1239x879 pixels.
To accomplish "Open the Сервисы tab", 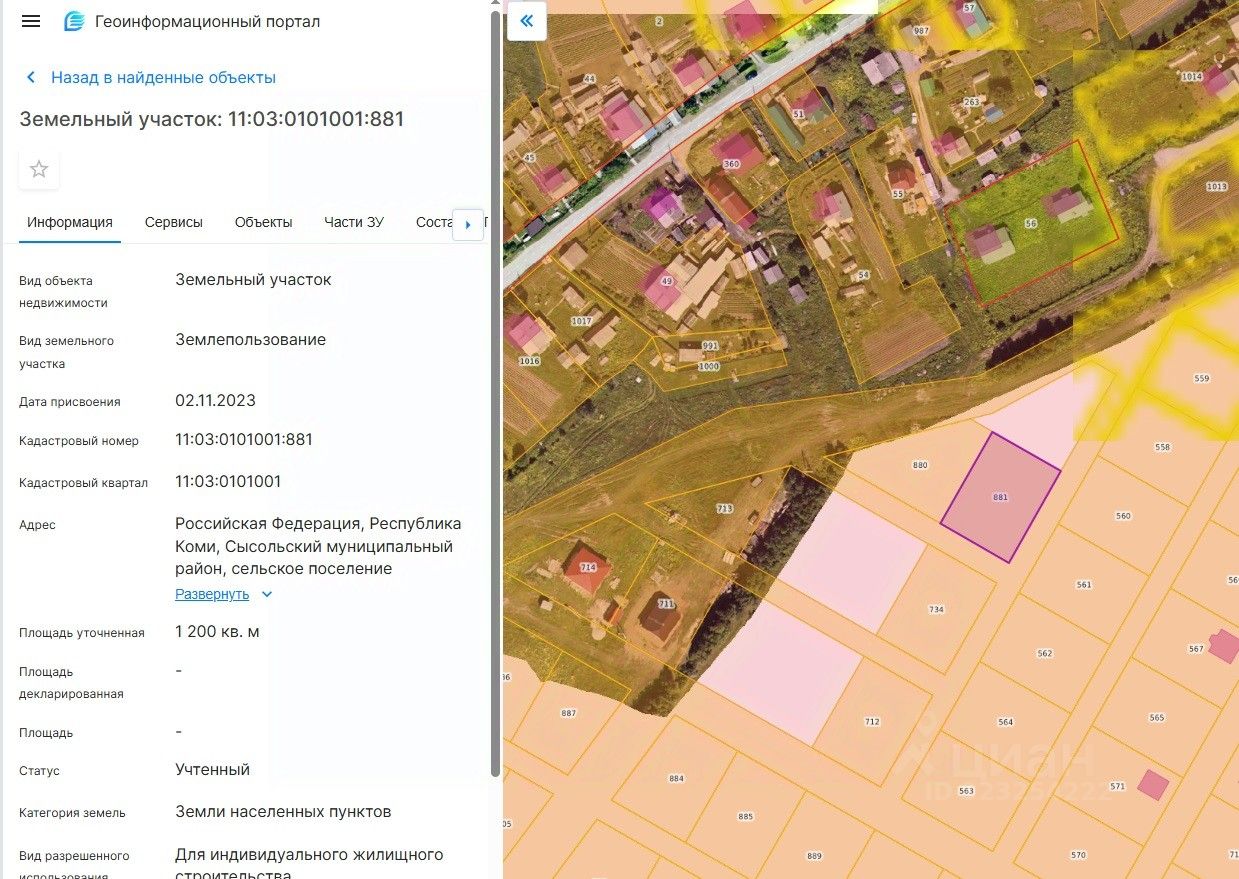I will coord(174,222).
